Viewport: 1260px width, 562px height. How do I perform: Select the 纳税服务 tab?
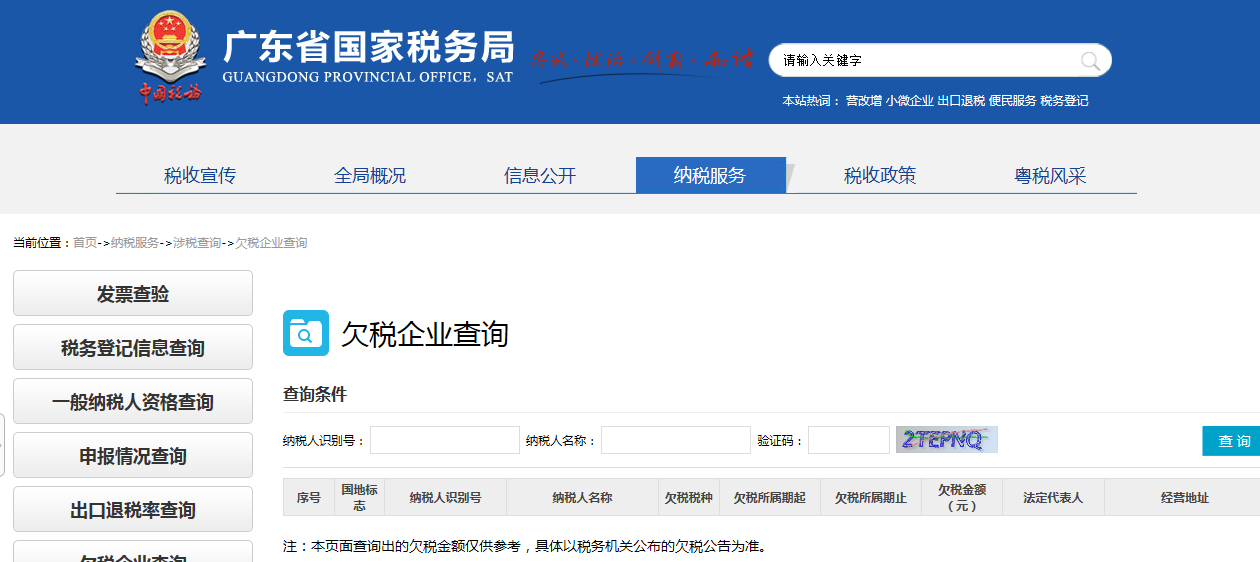click(710, 176)
